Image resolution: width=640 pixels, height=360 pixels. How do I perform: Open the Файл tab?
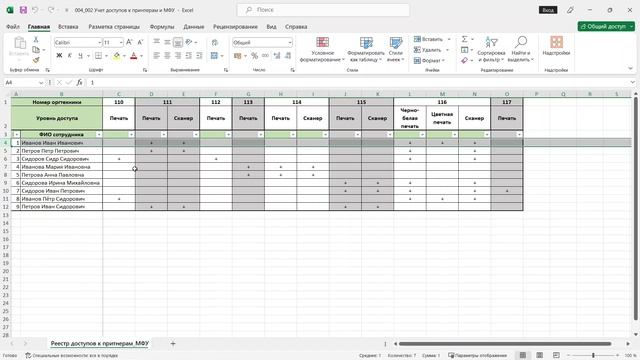(x=13, y=27)
